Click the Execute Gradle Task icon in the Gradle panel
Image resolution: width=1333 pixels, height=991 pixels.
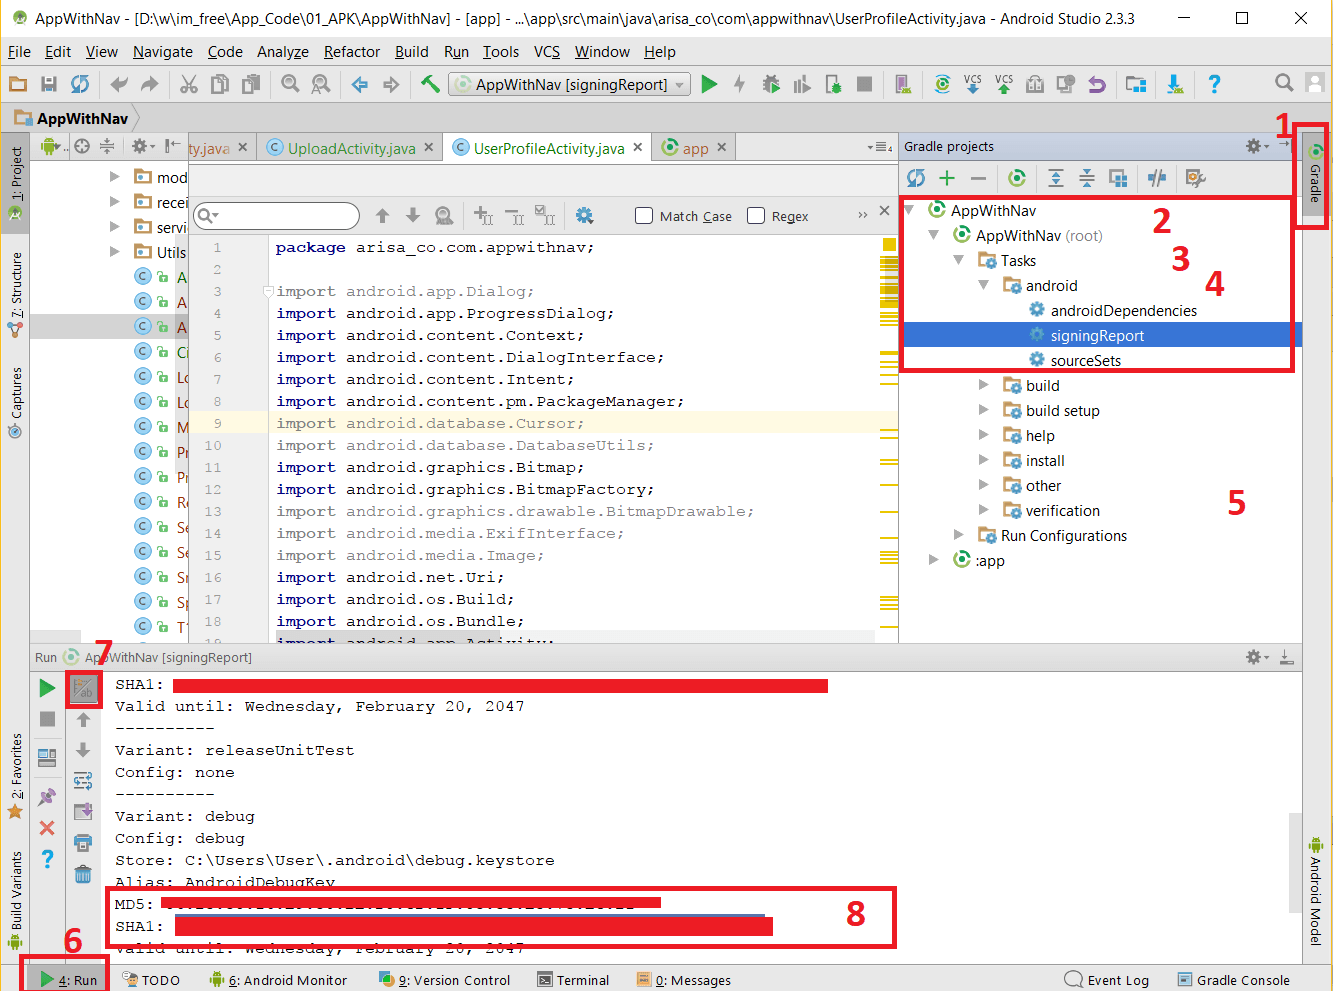[x=1017, y=178]
